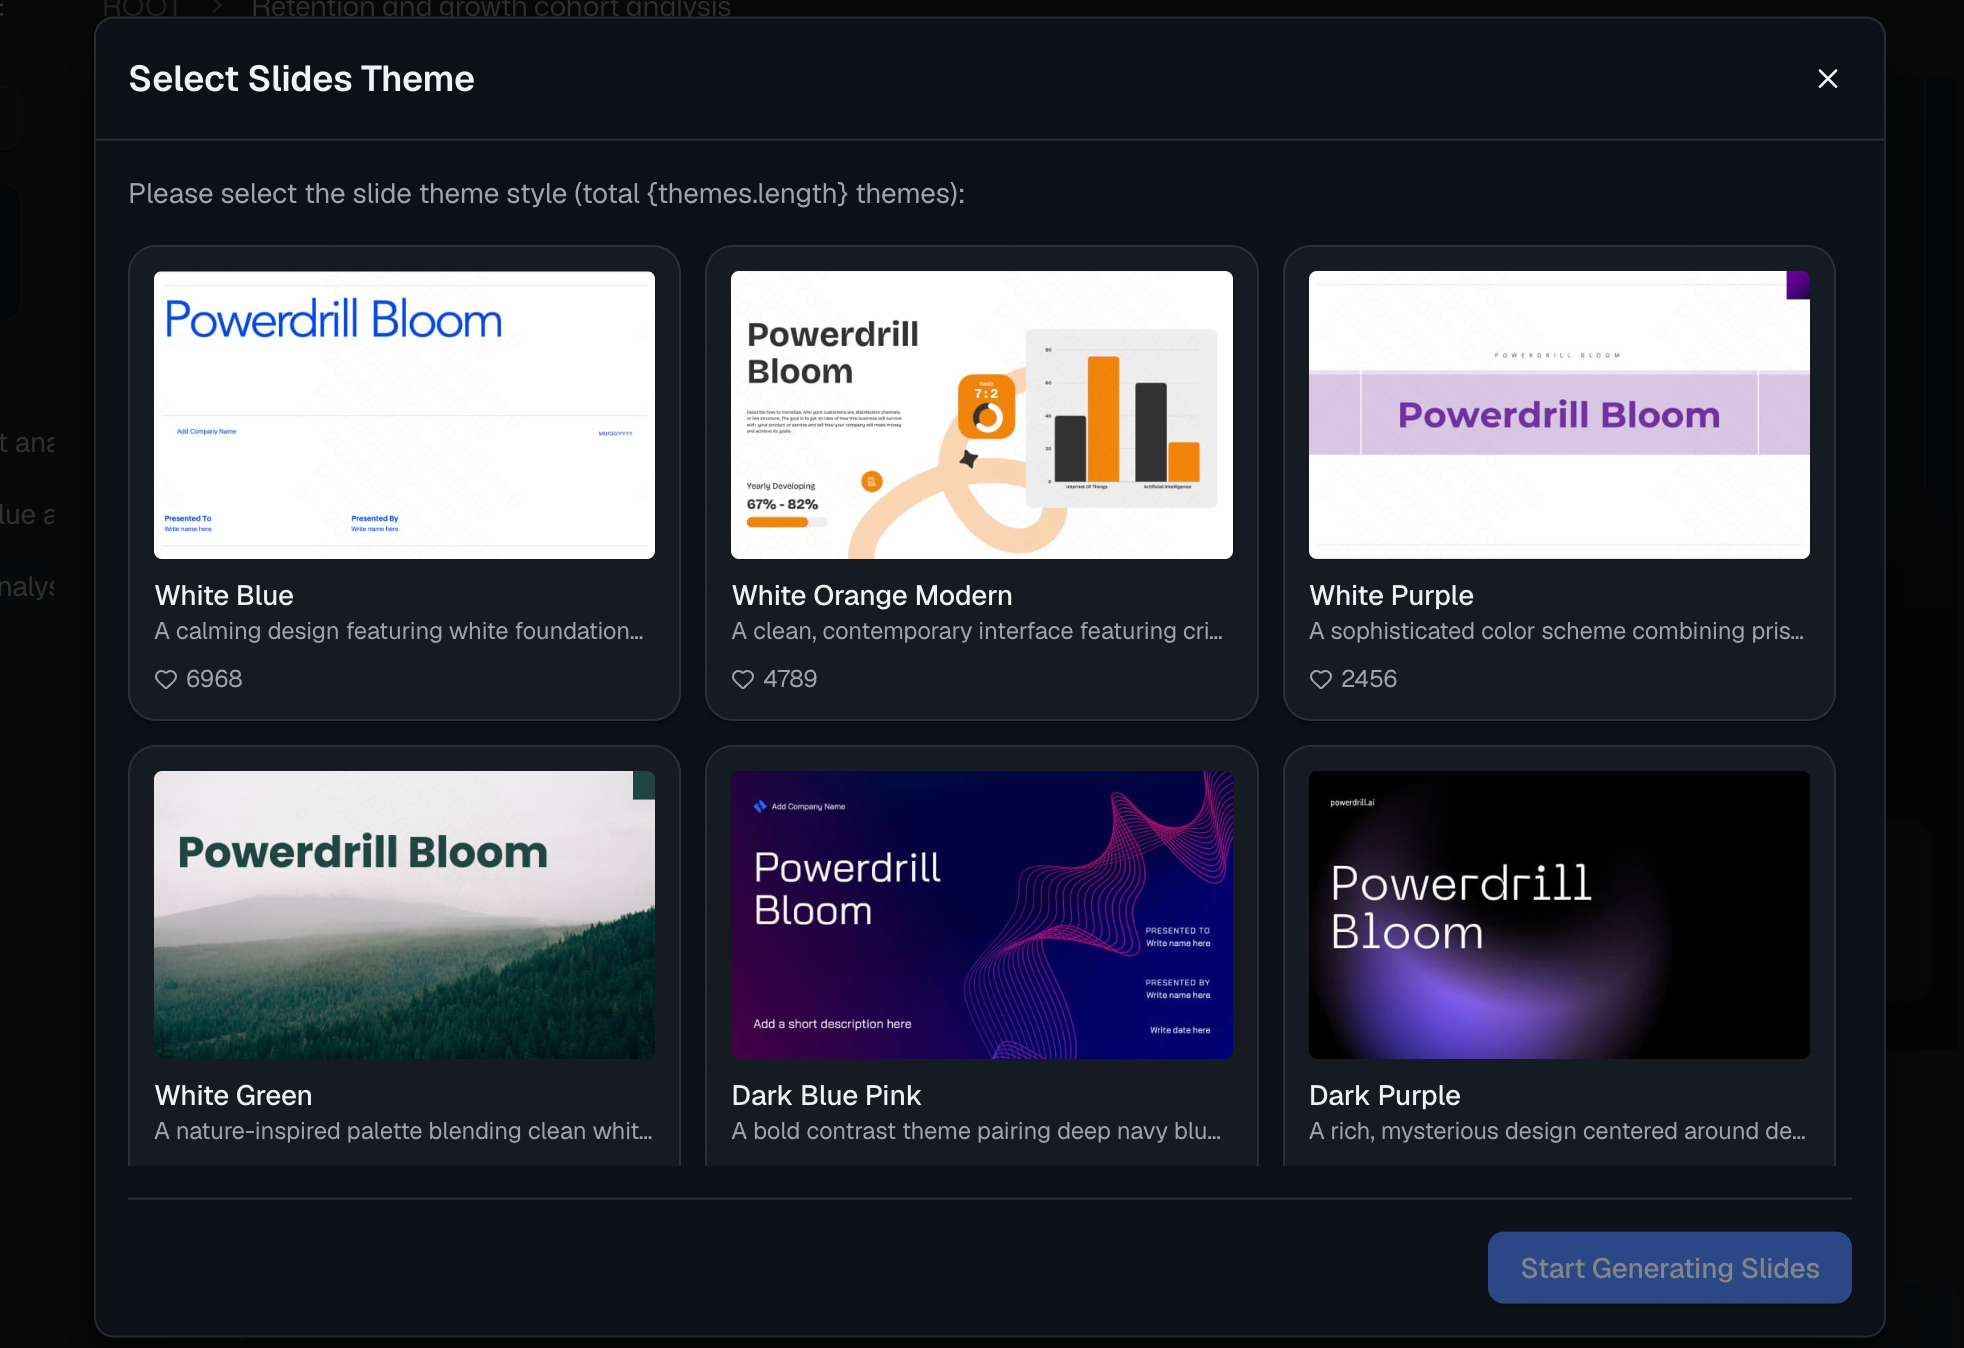Select the White Orange Modern theme thumbnail

pyautogui.click(x=981, y=414)
